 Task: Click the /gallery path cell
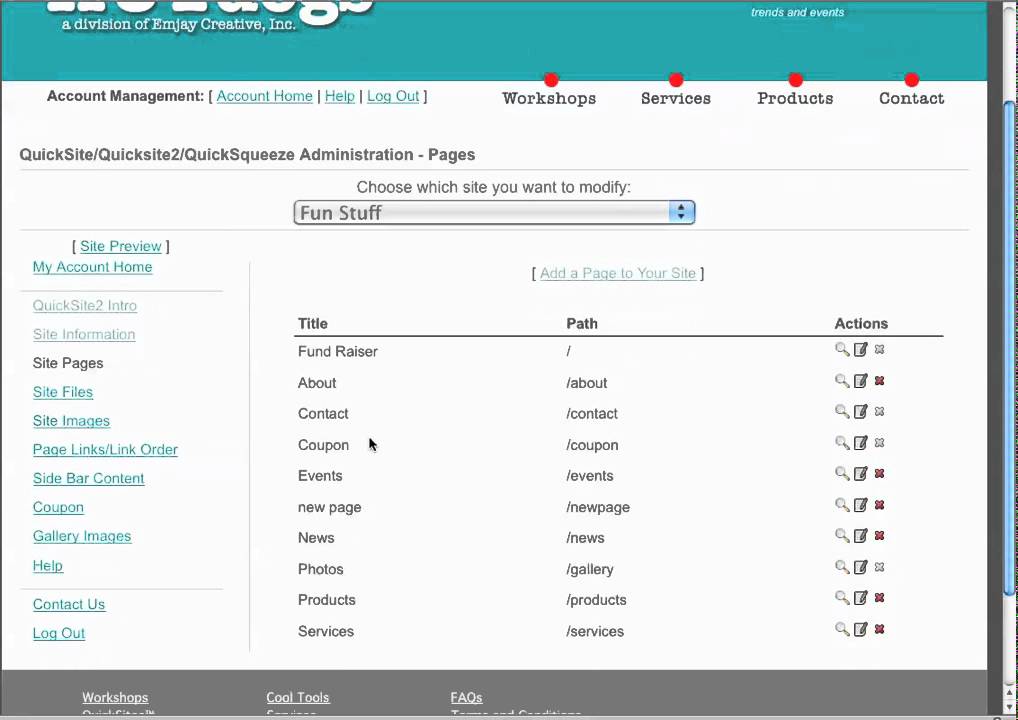click(x=590, y=569)
